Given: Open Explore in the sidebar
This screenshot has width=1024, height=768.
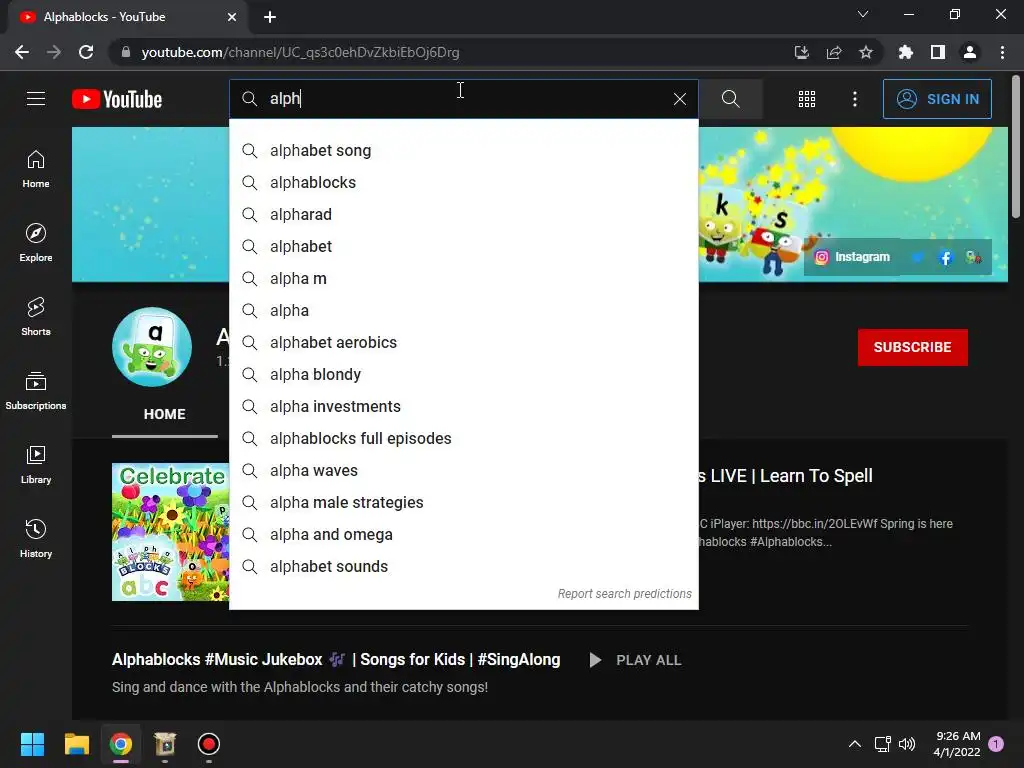Looking at the screenshot, I should point(36,242).
